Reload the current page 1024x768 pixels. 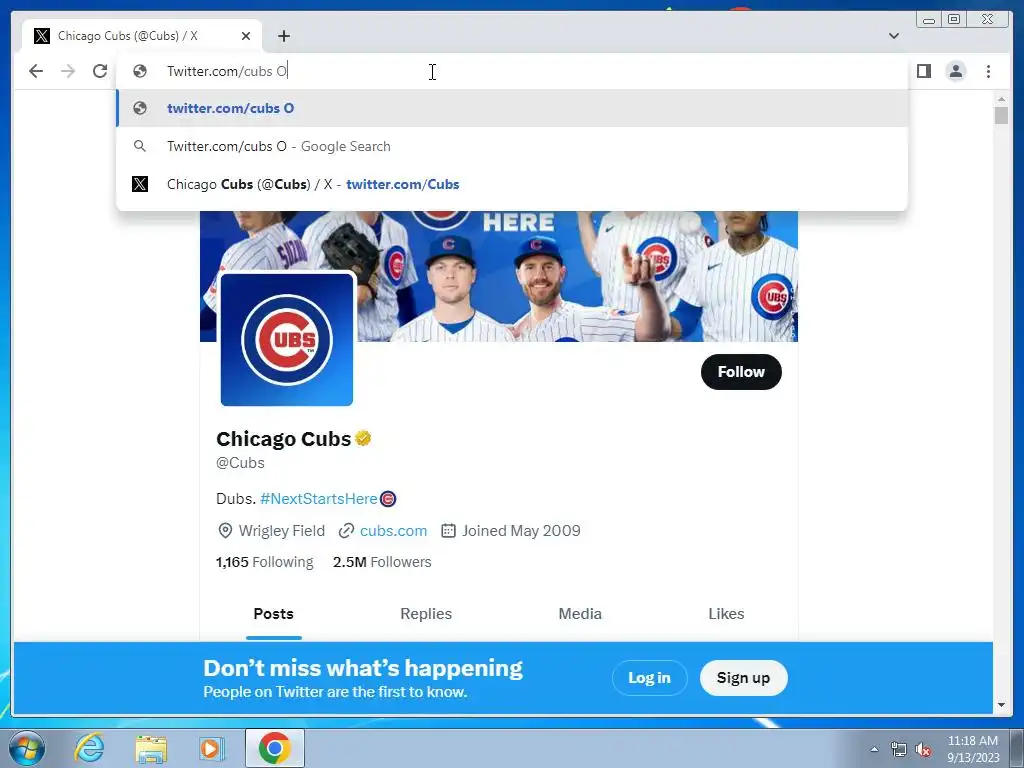100,71
